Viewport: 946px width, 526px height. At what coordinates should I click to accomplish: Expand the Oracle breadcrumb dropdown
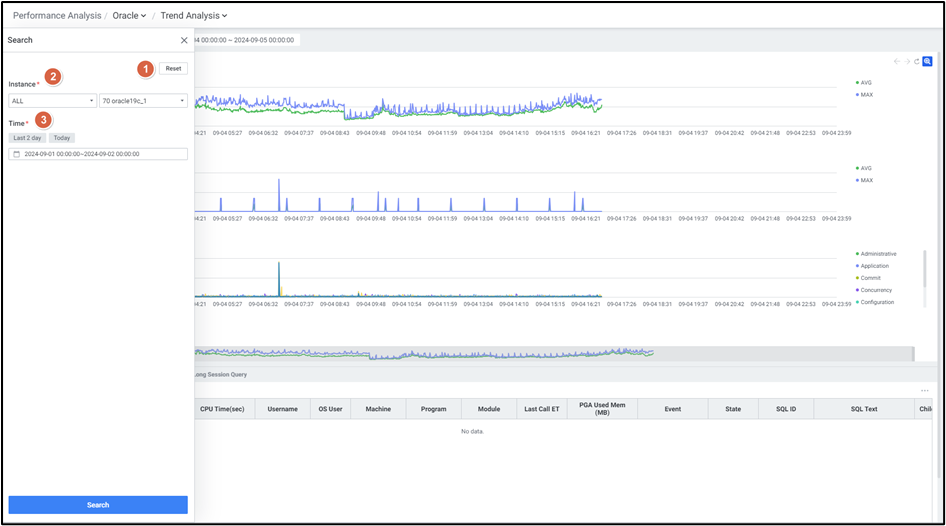(x=129, y=16)
